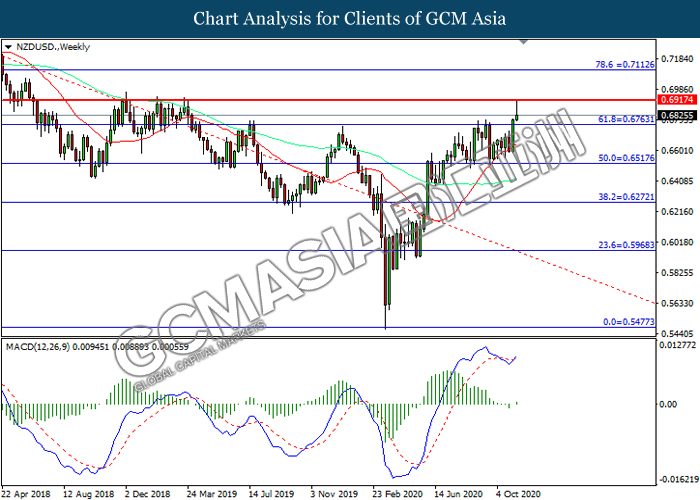Click the 24 Mar 2019 date label

[x=212, y=494]
